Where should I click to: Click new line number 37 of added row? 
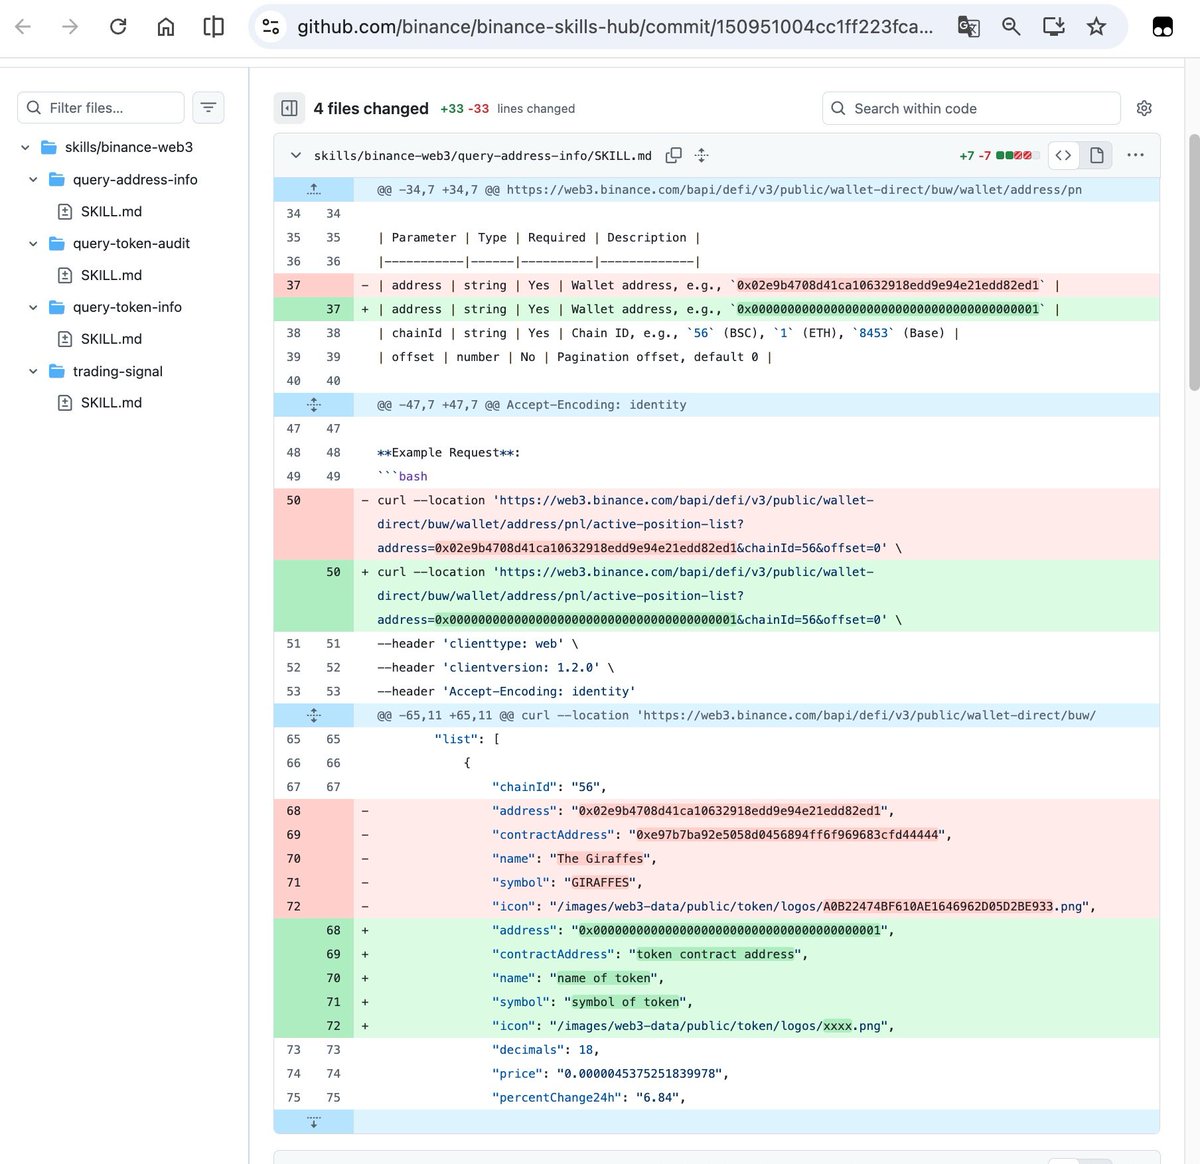tap(333, 309)
